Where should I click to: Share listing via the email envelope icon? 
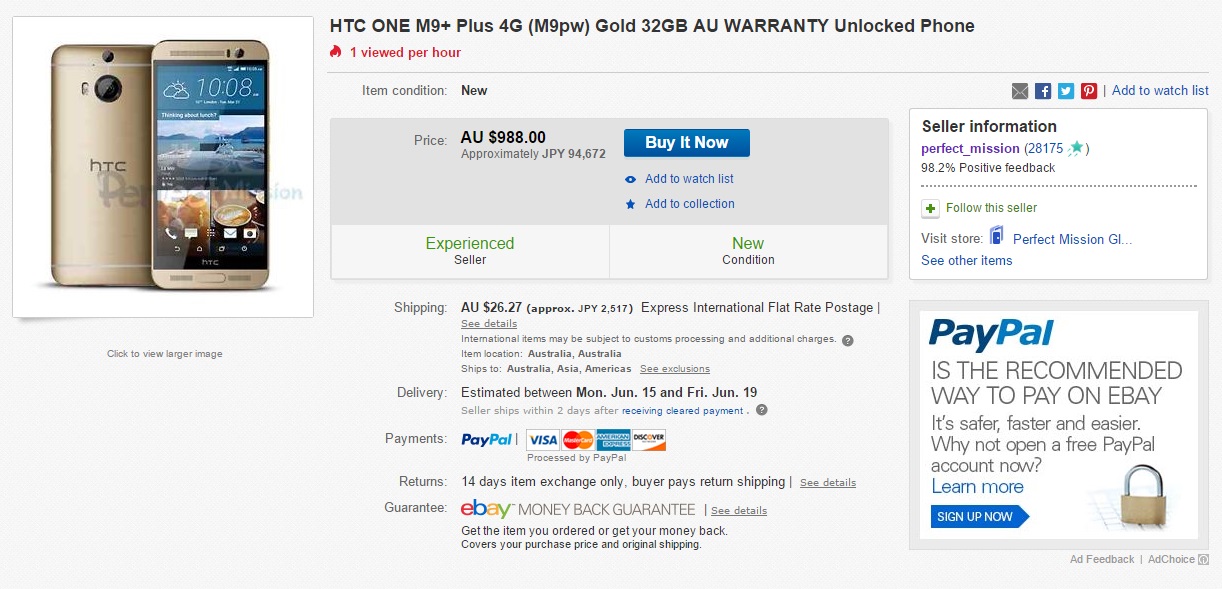coord(1020,91)
